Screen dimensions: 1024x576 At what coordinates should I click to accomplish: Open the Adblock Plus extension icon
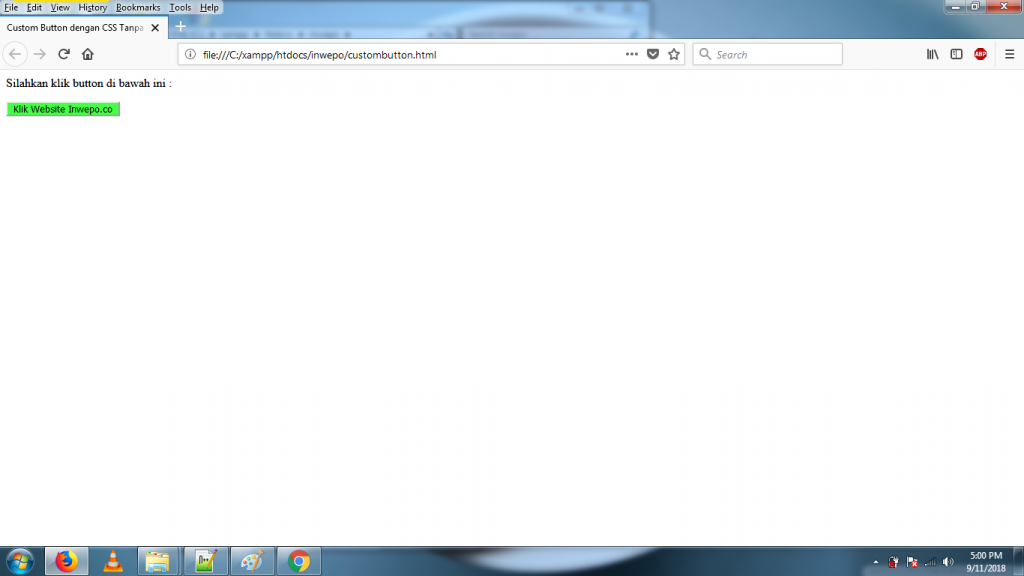[x=980, y=54]
